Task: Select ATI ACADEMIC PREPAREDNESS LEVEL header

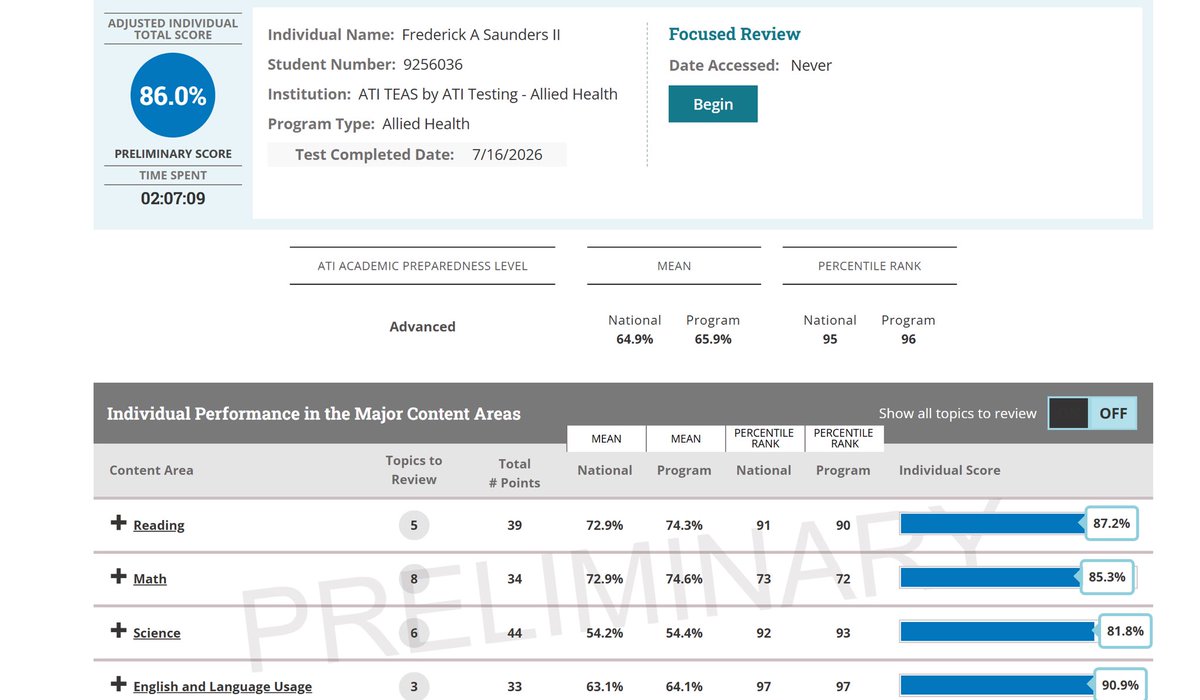Action: click(x=422, y=266)
